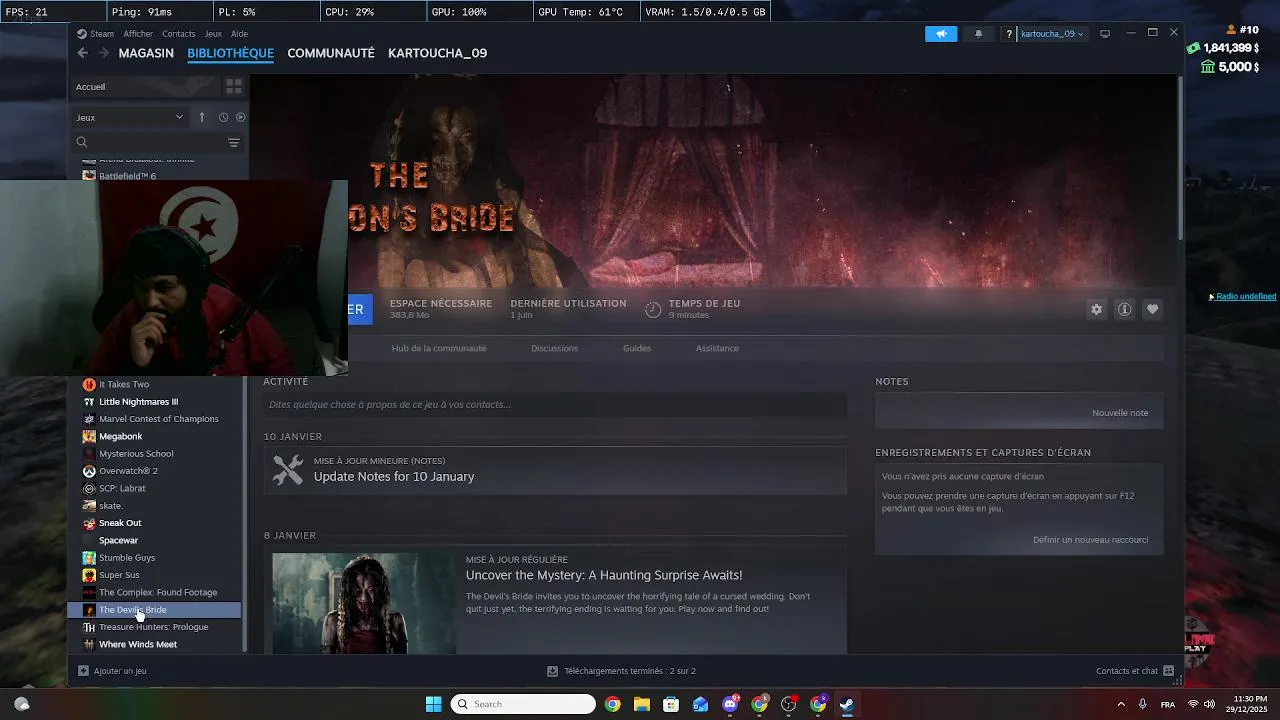Click the sort ascending arrow icon
This screenshot has height=720, width=1280.
pyautogui.click(x=202, y=117)
